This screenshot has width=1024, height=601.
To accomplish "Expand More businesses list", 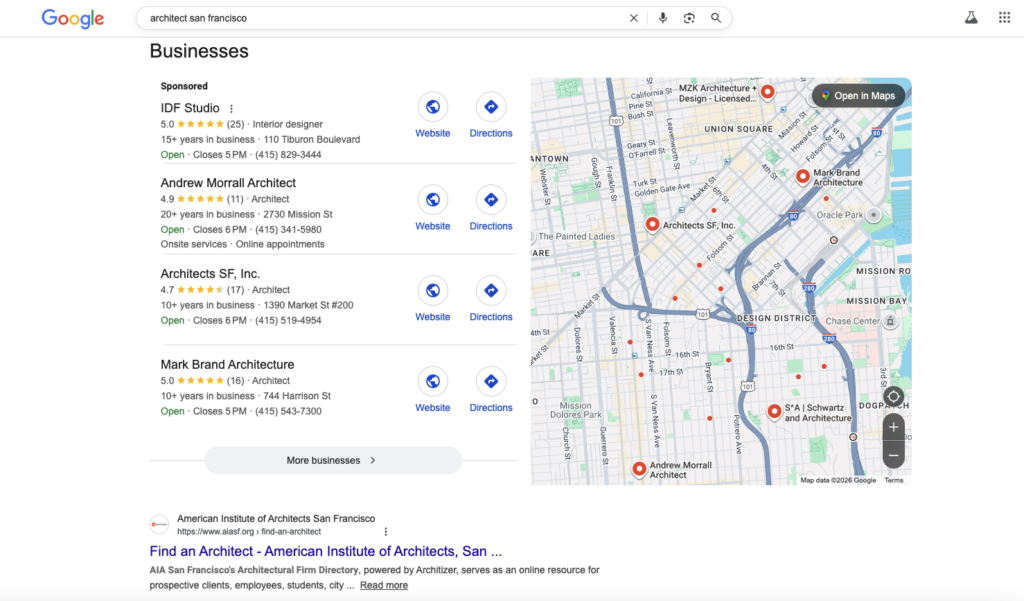I will pos(333,460).
